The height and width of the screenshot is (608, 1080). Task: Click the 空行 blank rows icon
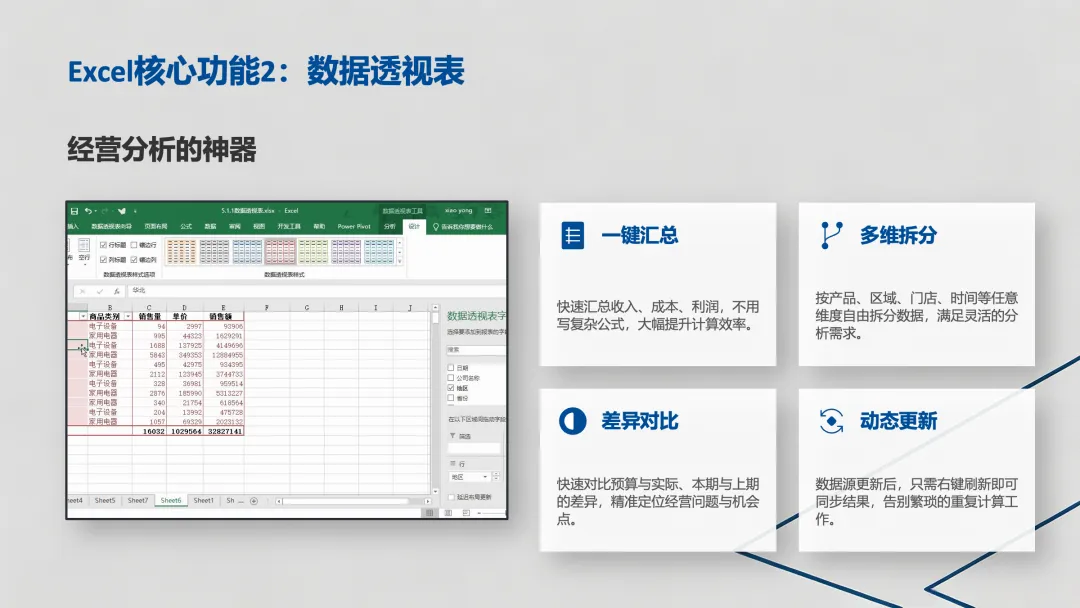click(84, 246)
